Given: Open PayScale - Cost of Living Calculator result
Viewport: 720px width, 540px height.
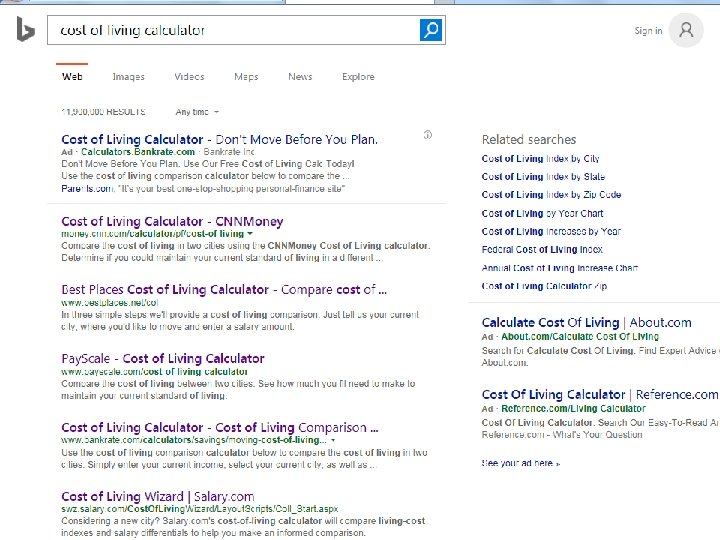Looking at the screenshot, I should coord(163,358).
